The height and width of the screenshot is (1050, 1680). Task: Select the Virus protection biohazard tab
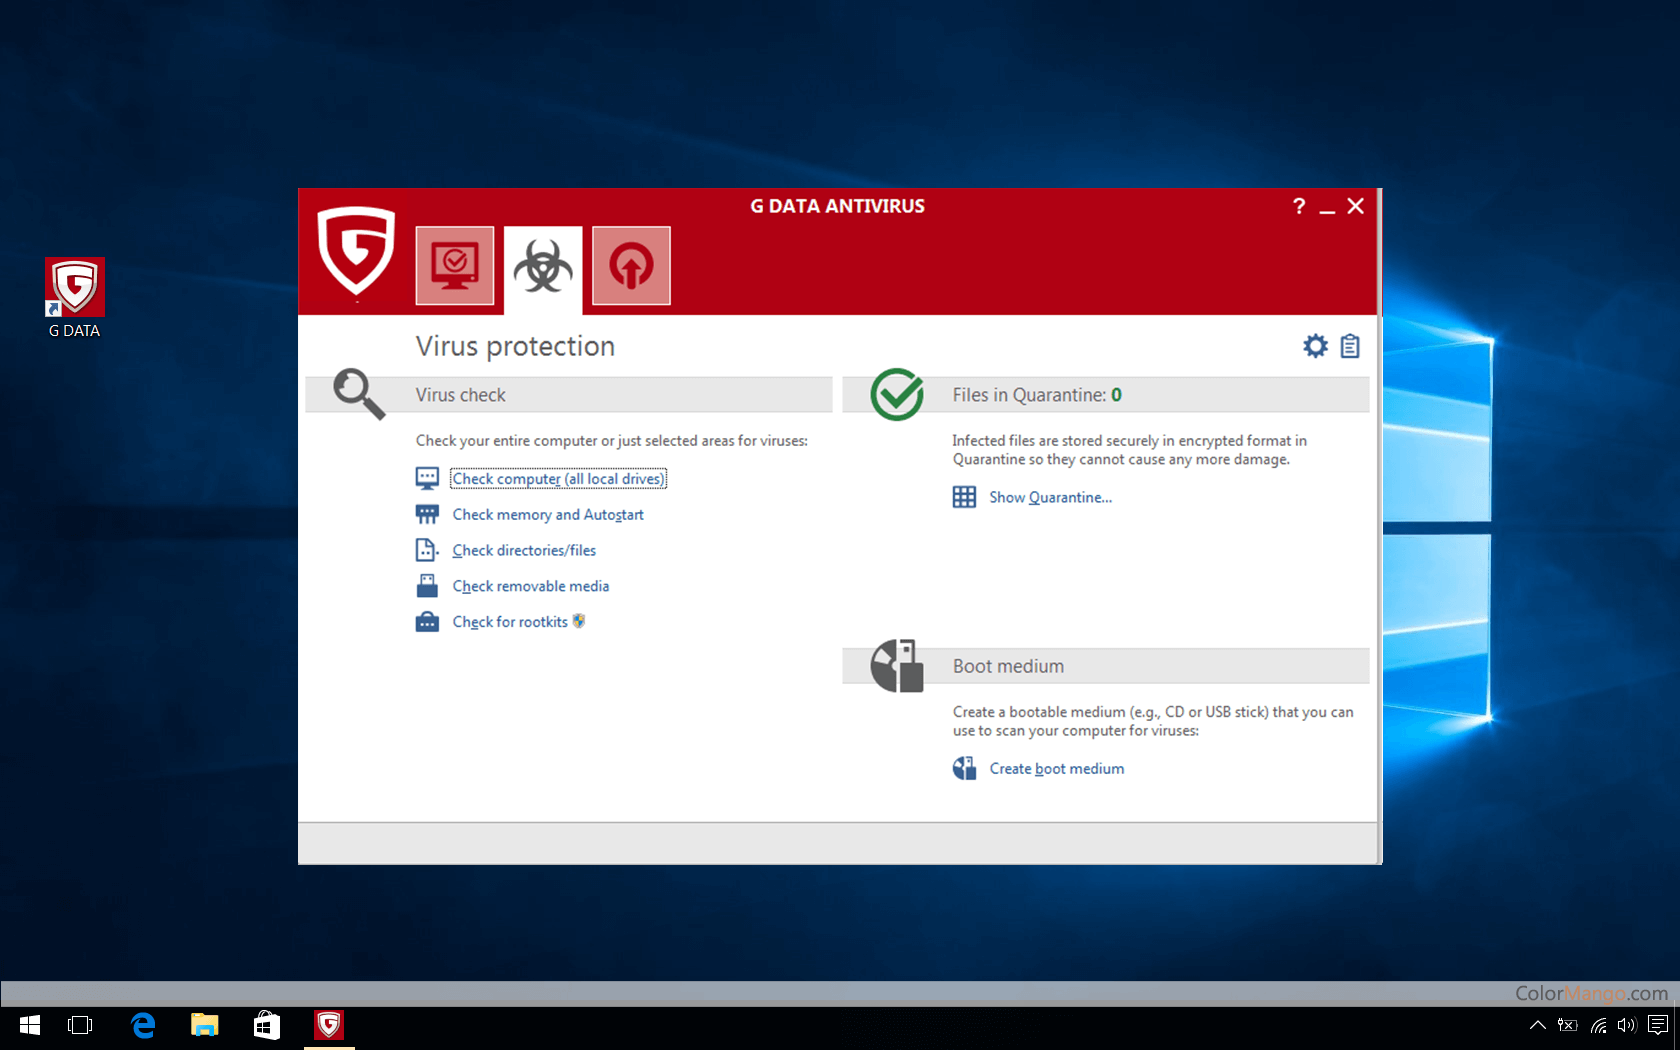[x=543, y=266]
